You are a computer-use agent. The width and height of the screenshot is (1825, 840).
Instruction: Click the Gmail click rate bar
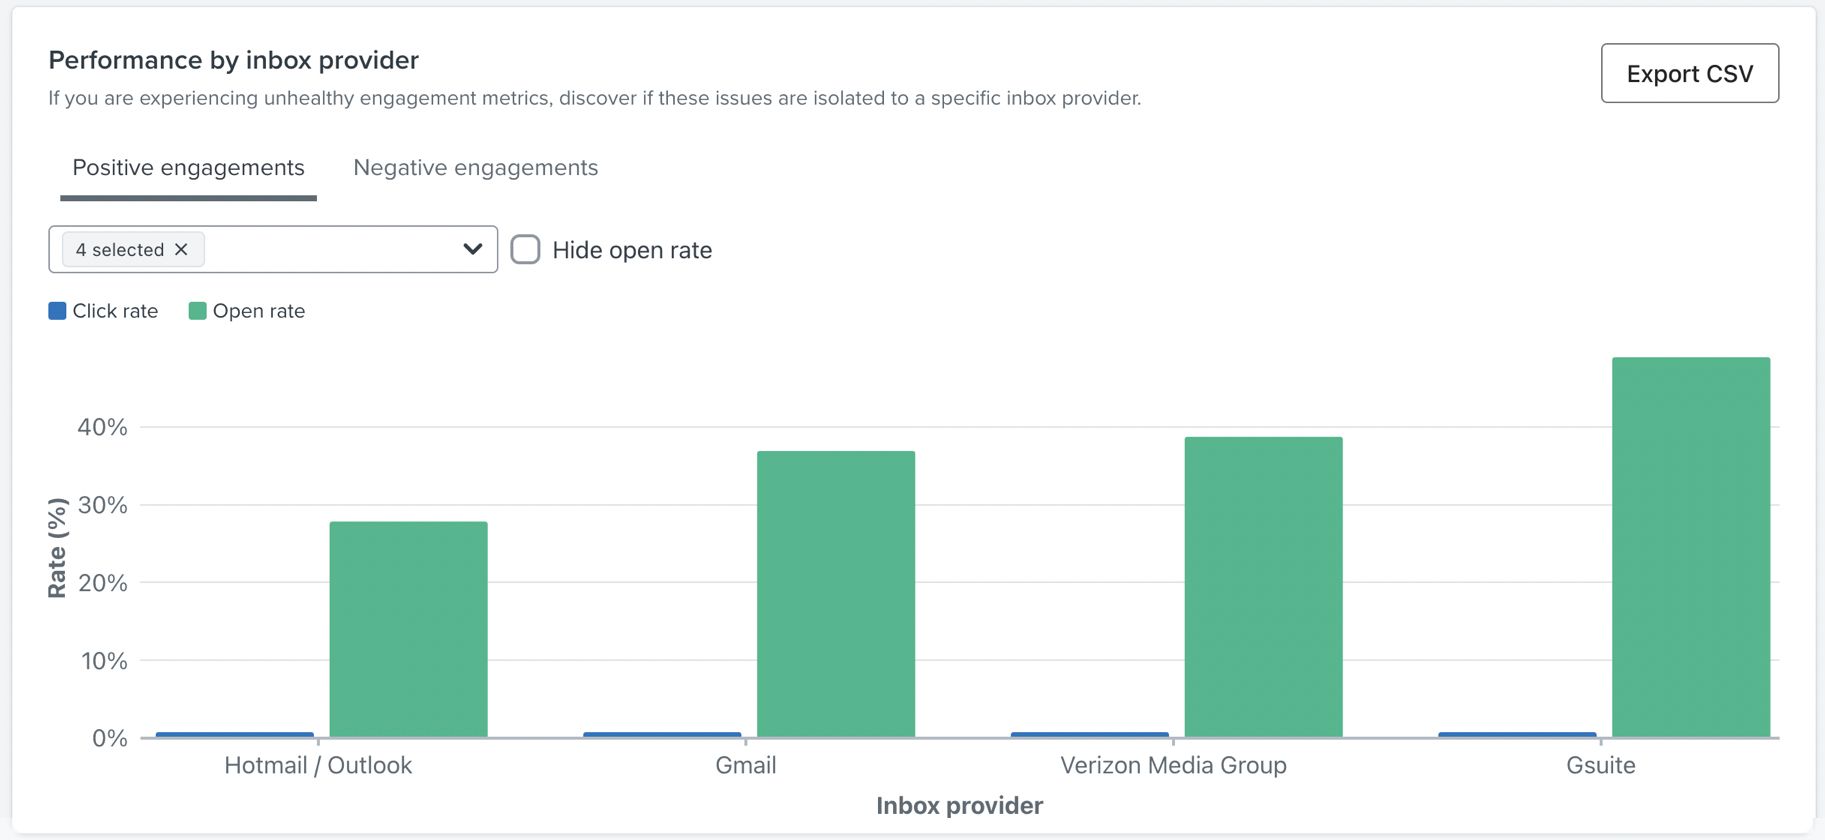(661, 734)
